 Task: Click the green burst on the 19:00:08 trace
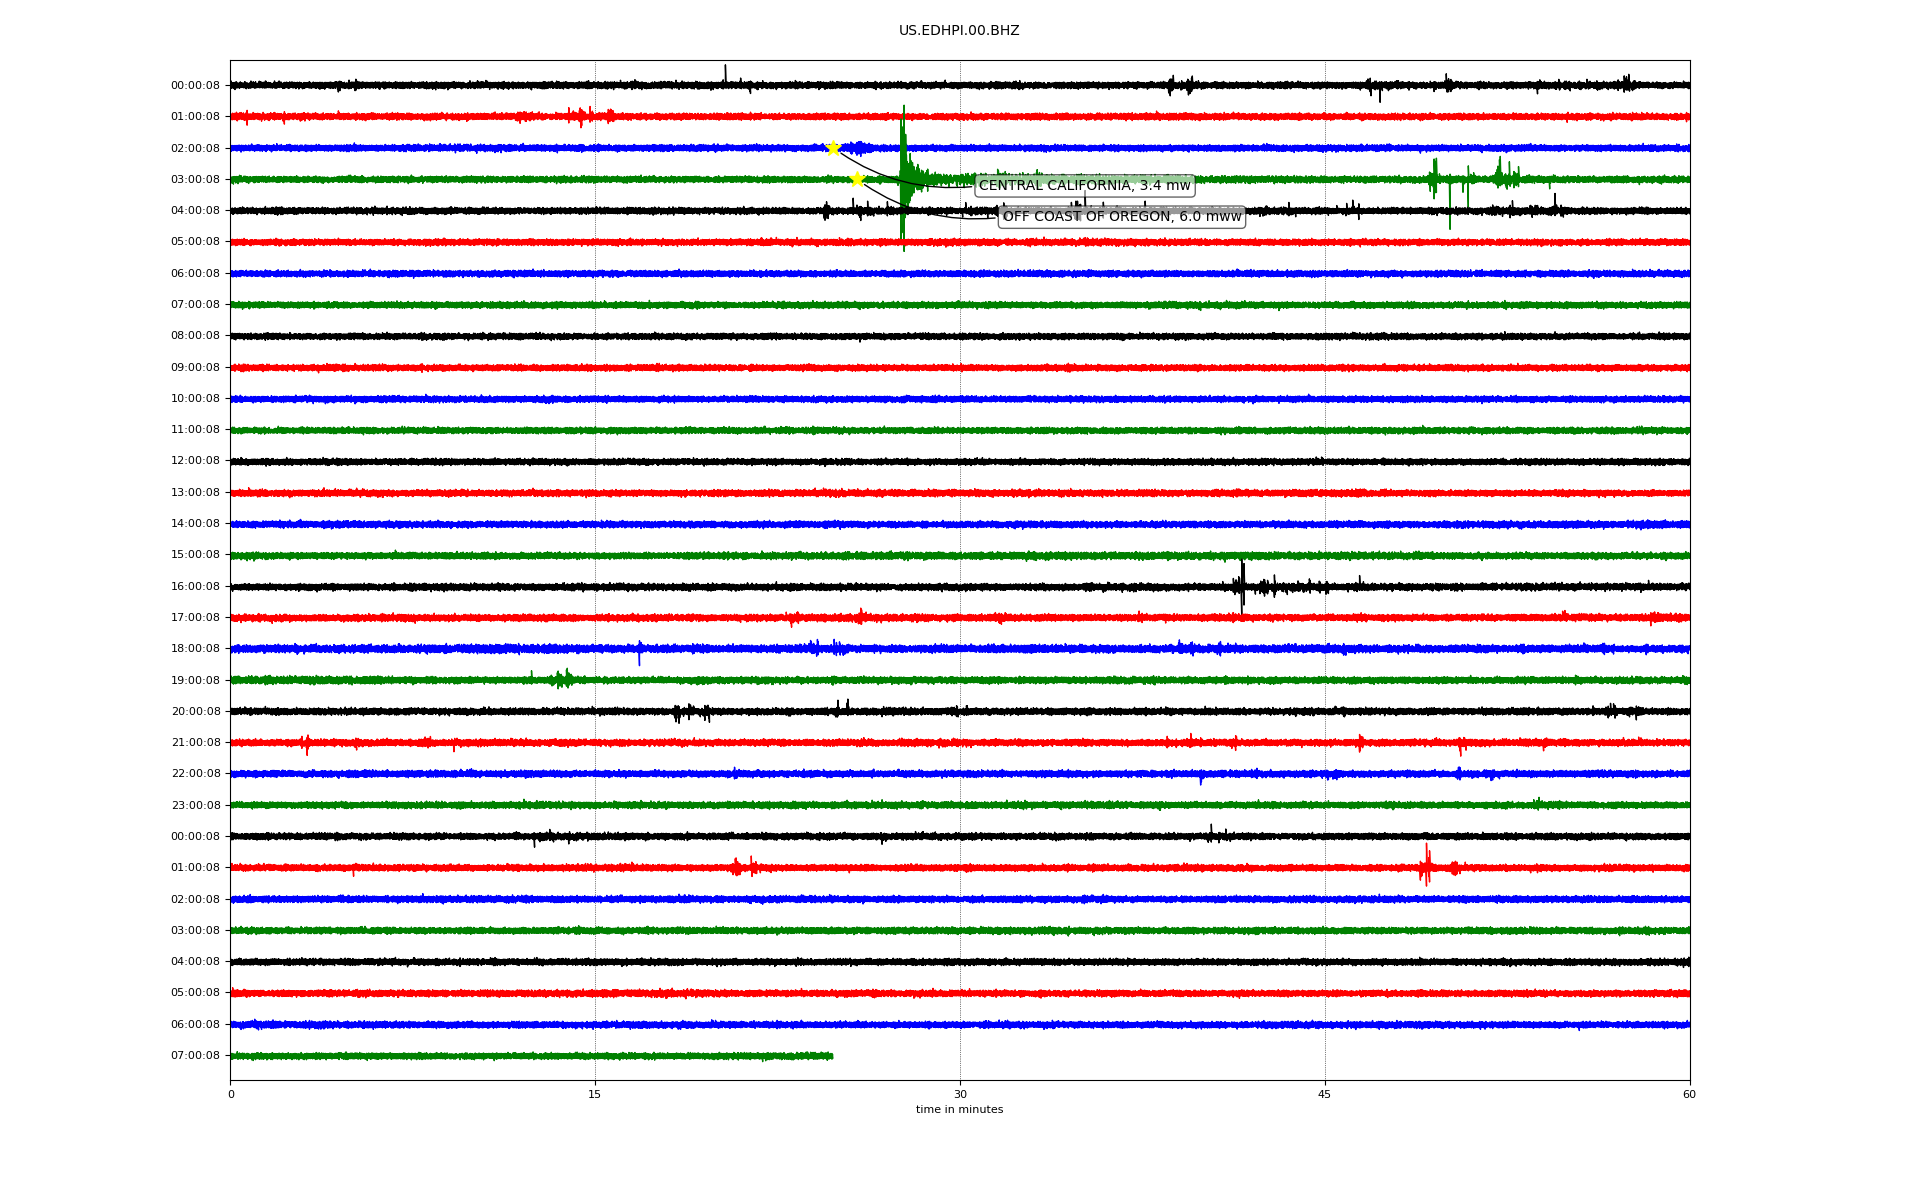coord(563,679)
